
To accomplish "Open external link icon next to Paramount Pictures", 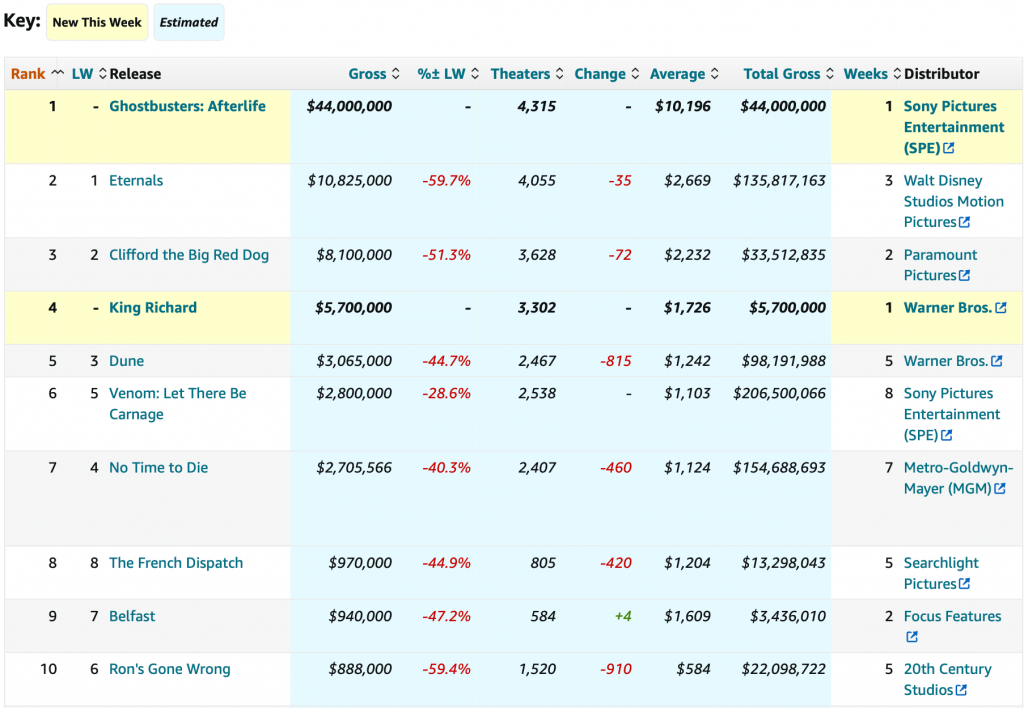I will click(965, 276).
